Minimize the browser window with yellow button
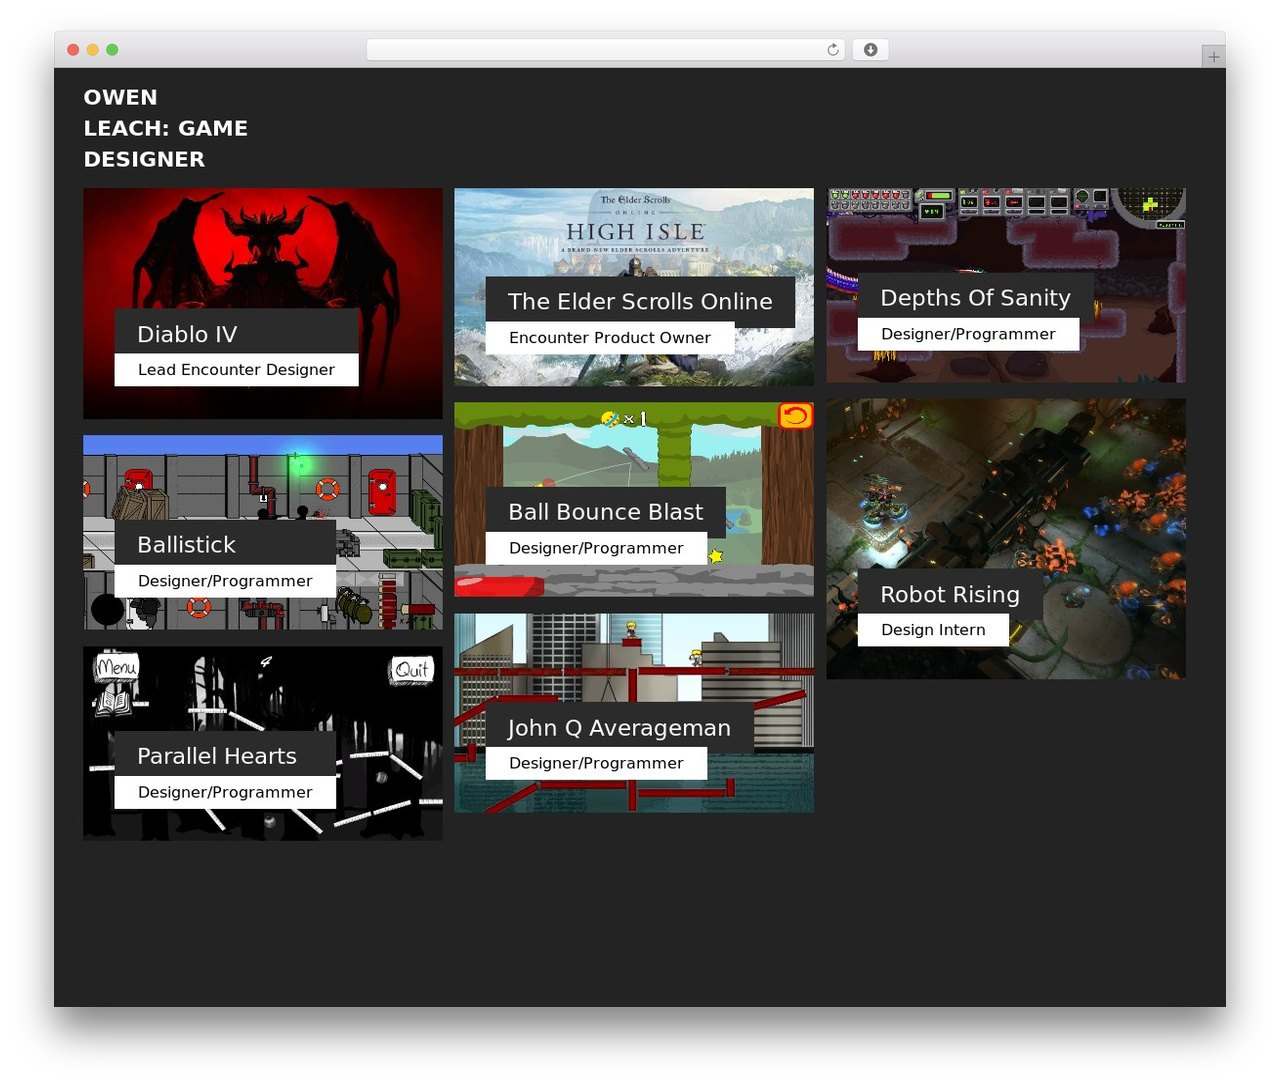 pos(93,50)
